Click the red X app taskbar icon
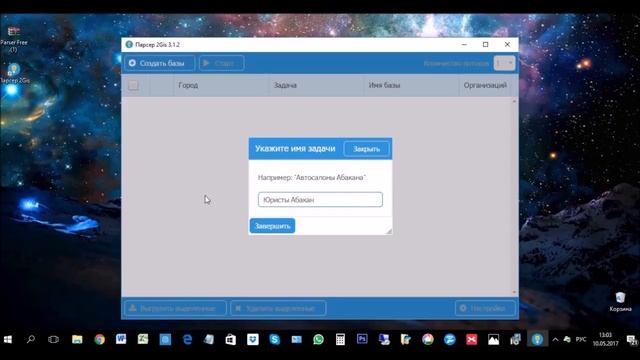This screenshot has height=360, width=640. tap(471, 340)
